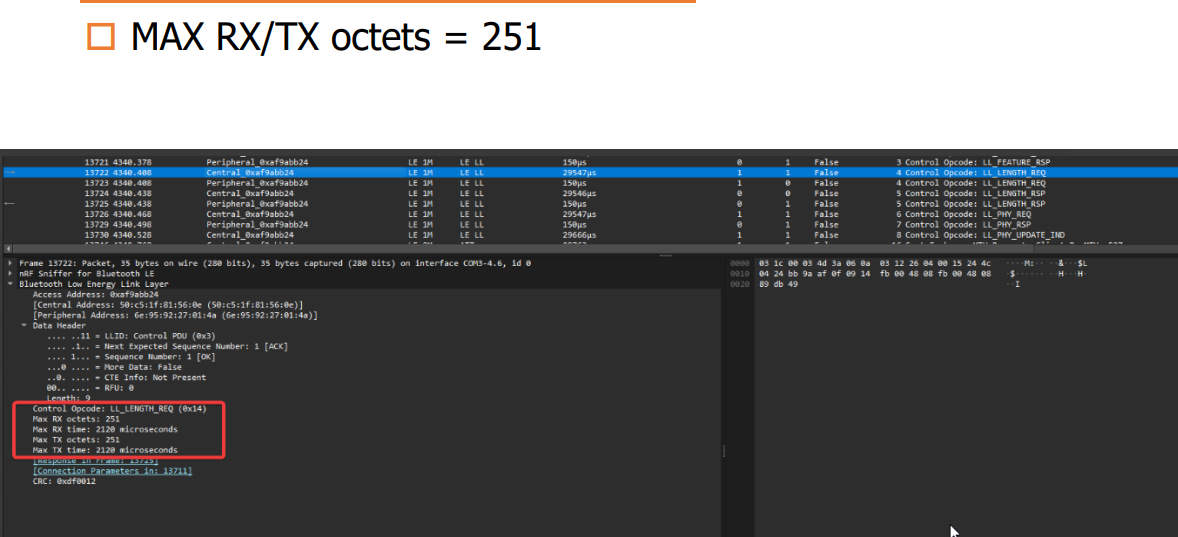Select the Max TX time field

click(x=105, y=451)
